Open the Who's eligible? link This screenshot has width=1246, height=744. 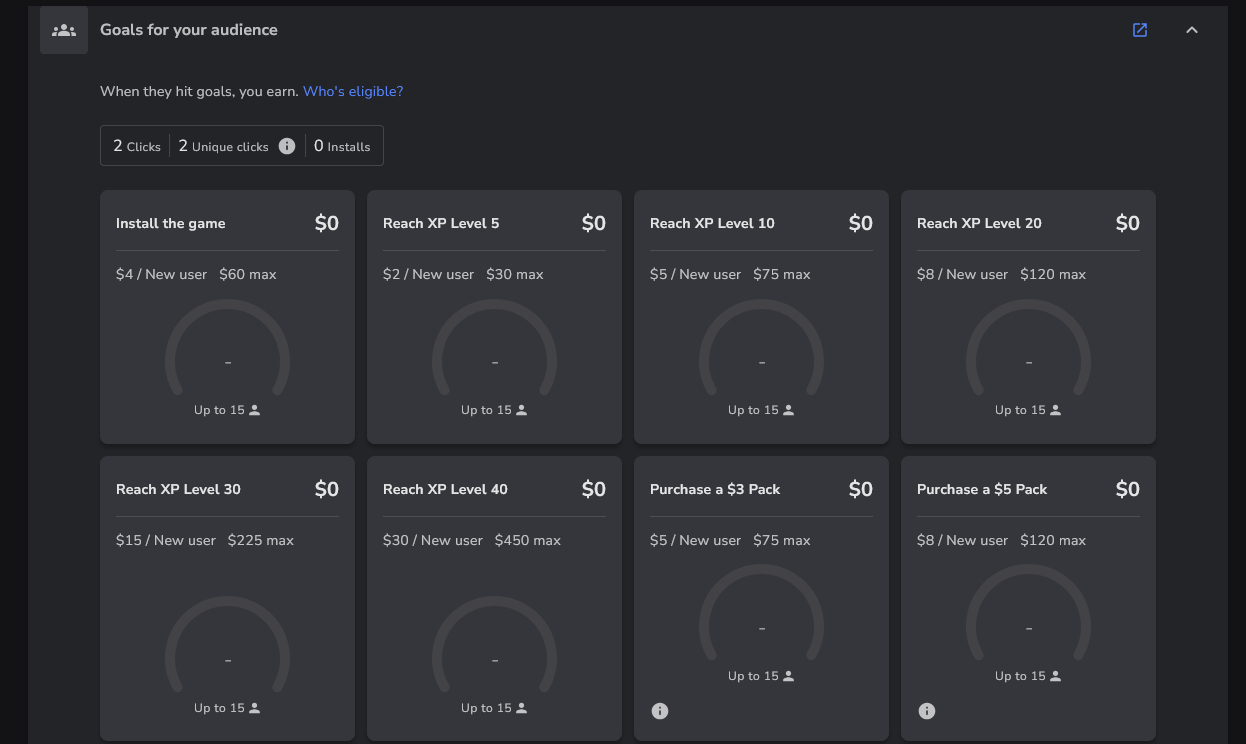[x=353, y=91]
